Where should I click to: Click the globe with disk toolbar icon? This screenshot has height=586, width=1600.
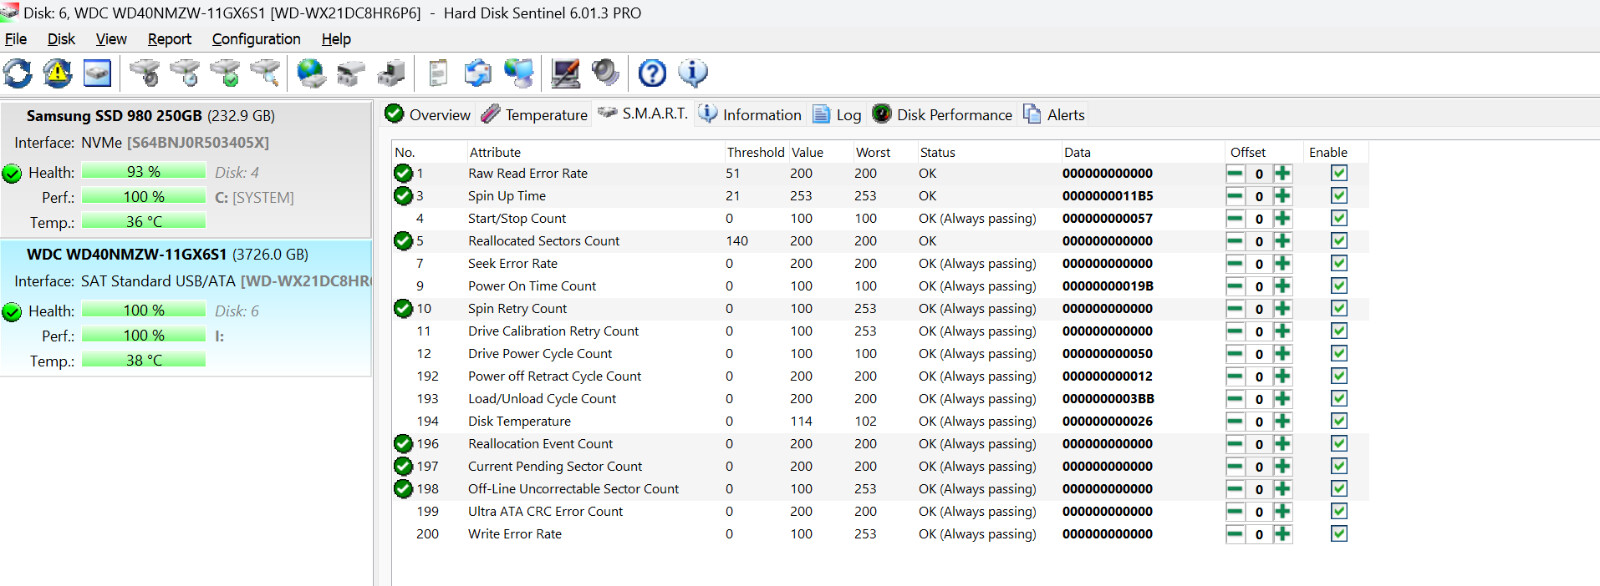coord(311,73)
